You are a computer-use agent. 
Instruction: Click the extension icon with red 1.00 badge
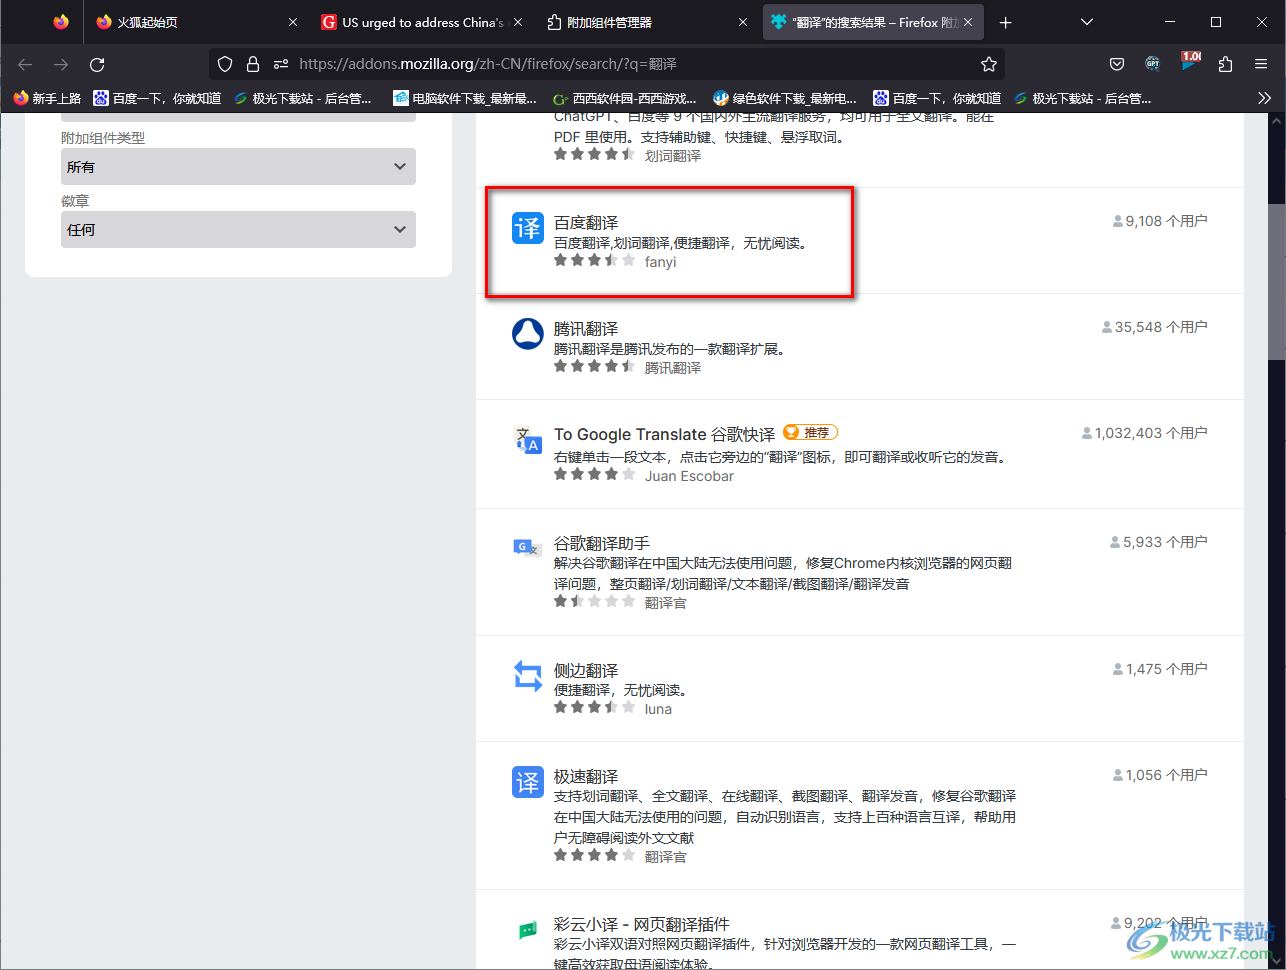(x=1190, y=63)
